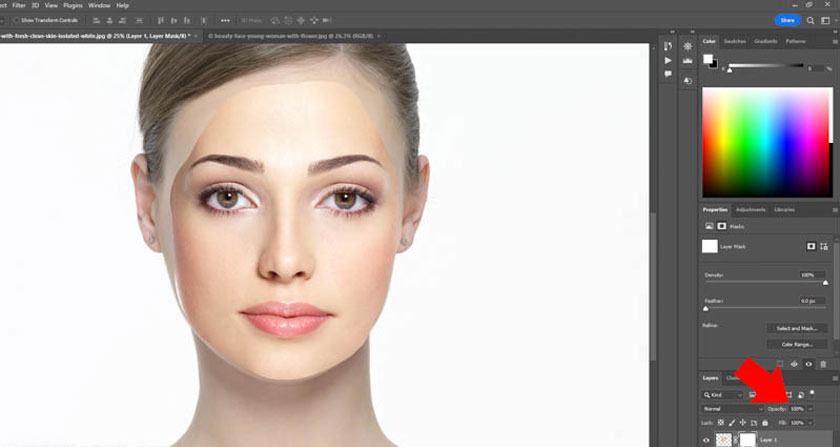
Task: Expand the Opacity dropdown arrow
Action: pyautogui.click(x=810, y=409)
